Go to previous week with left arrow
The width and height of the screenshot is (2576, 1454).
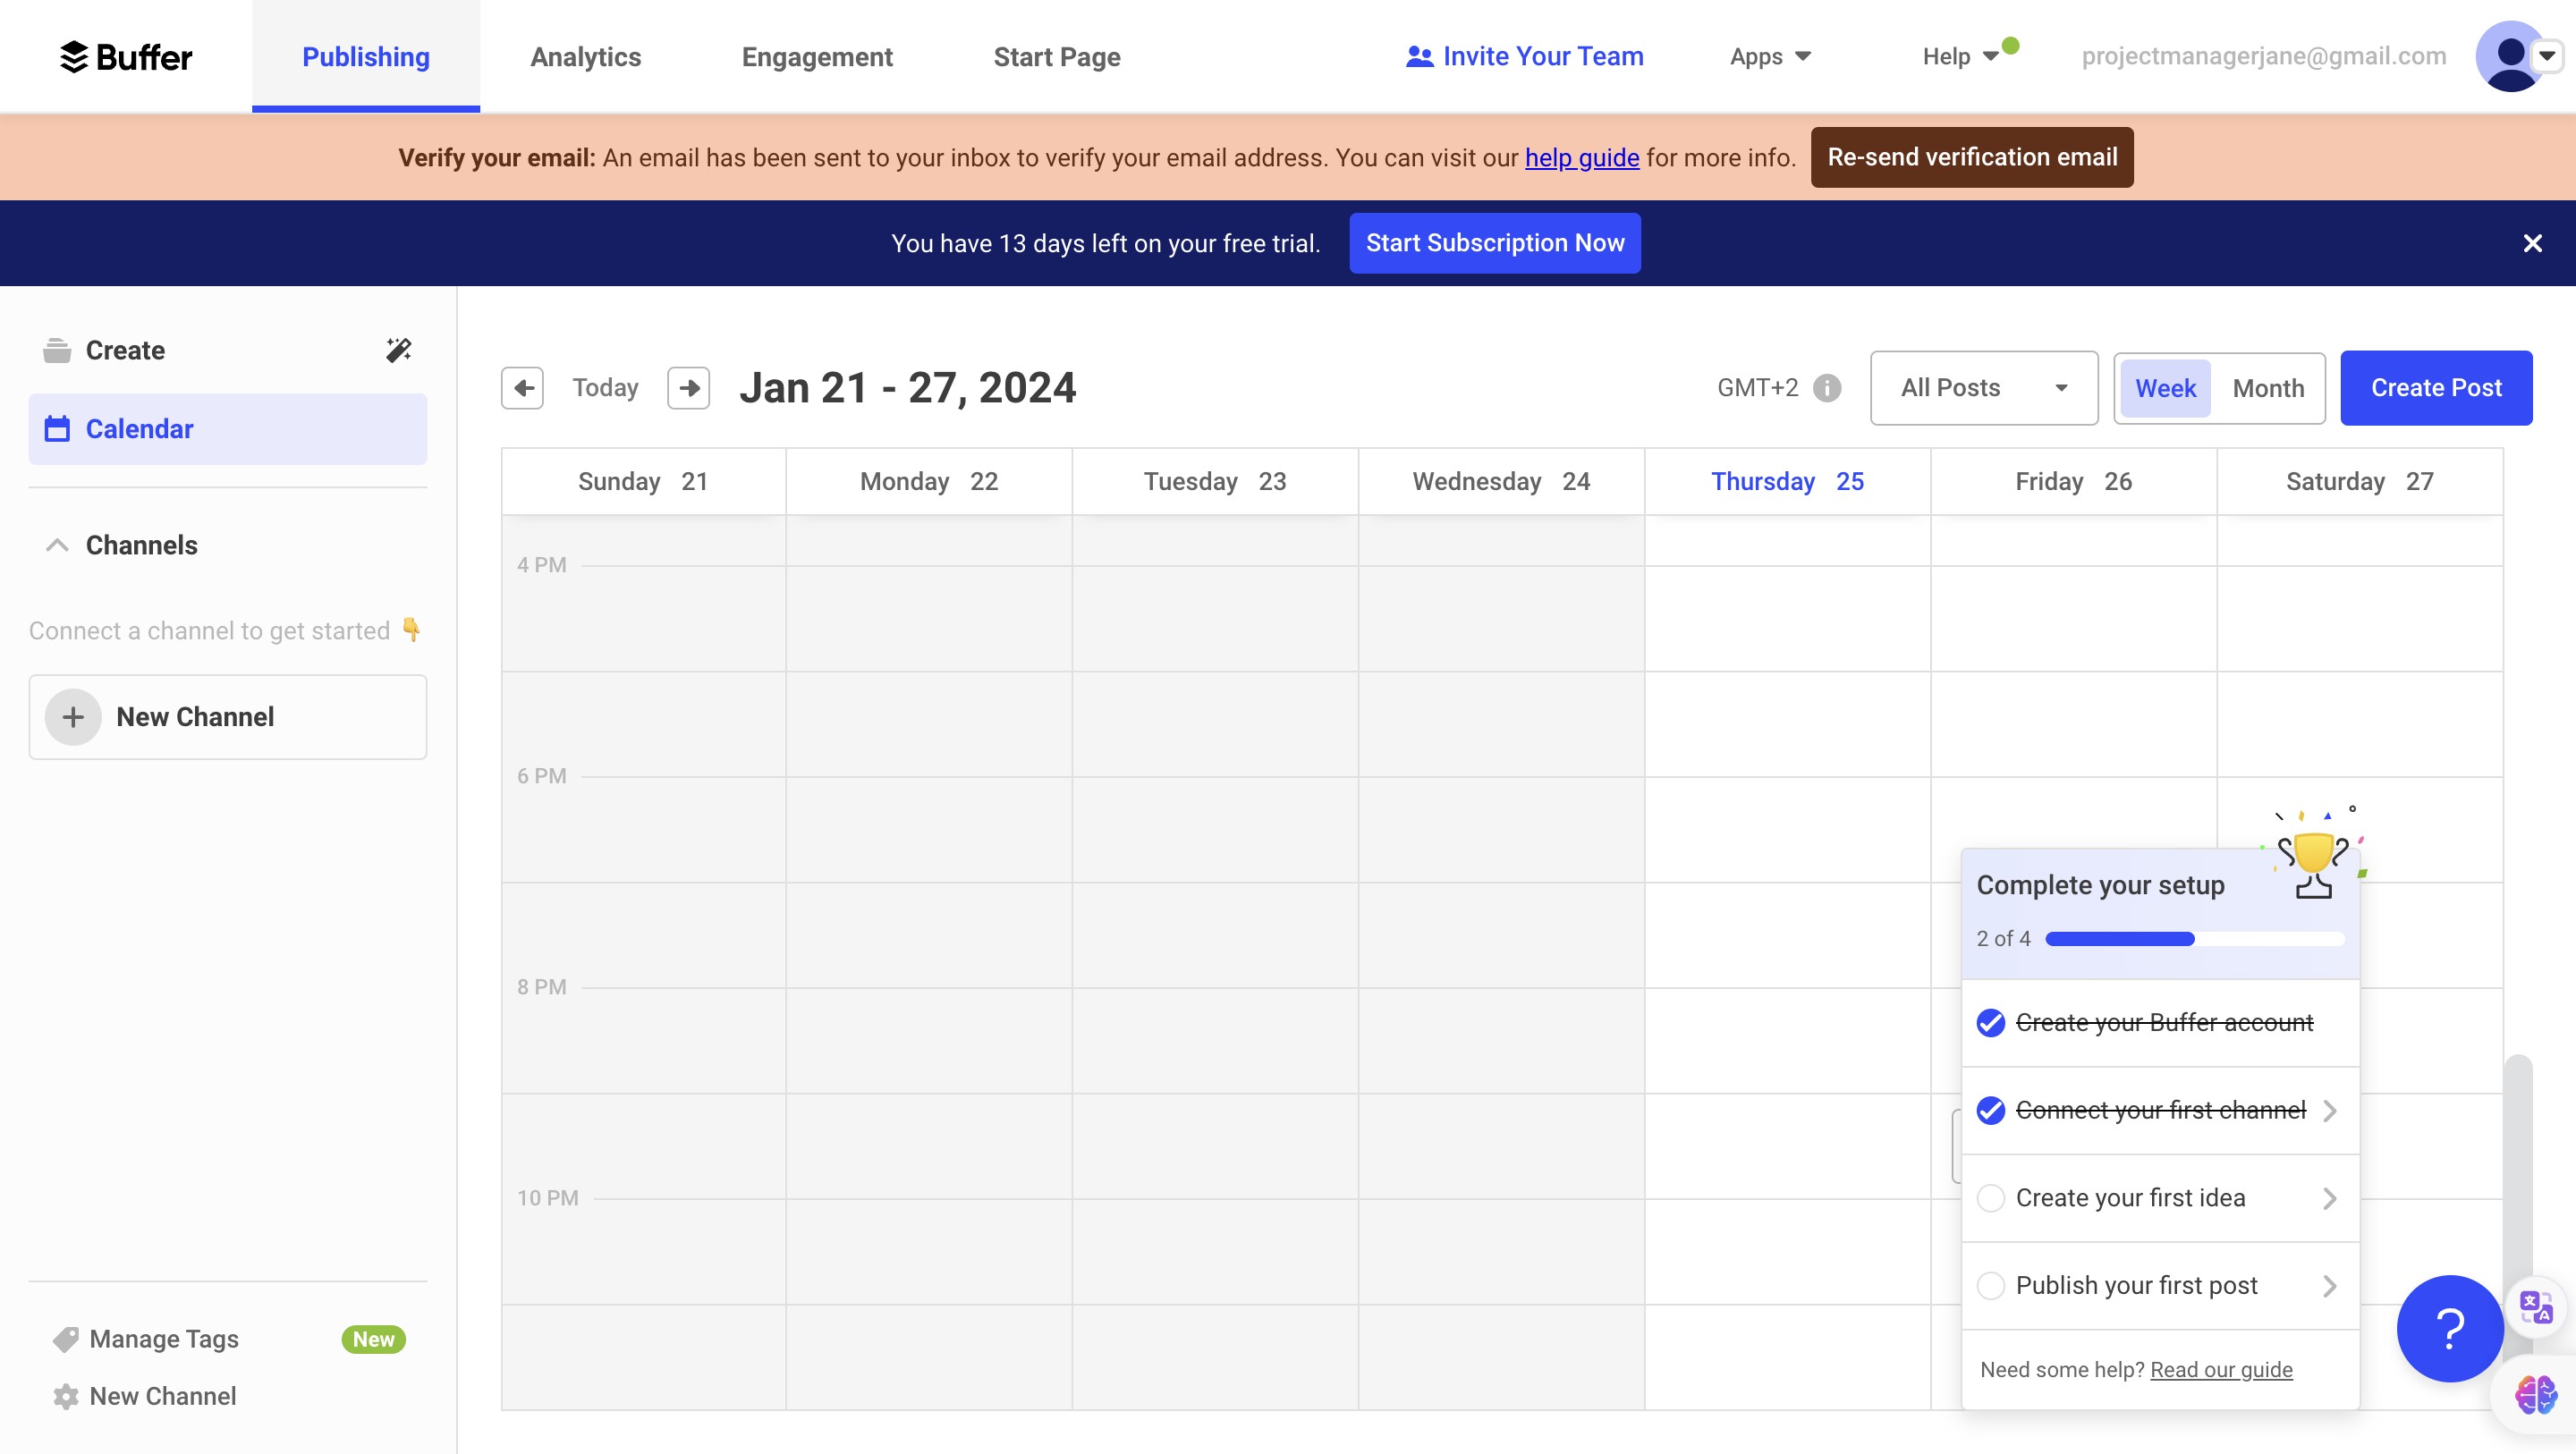click(x=522, y=388)
